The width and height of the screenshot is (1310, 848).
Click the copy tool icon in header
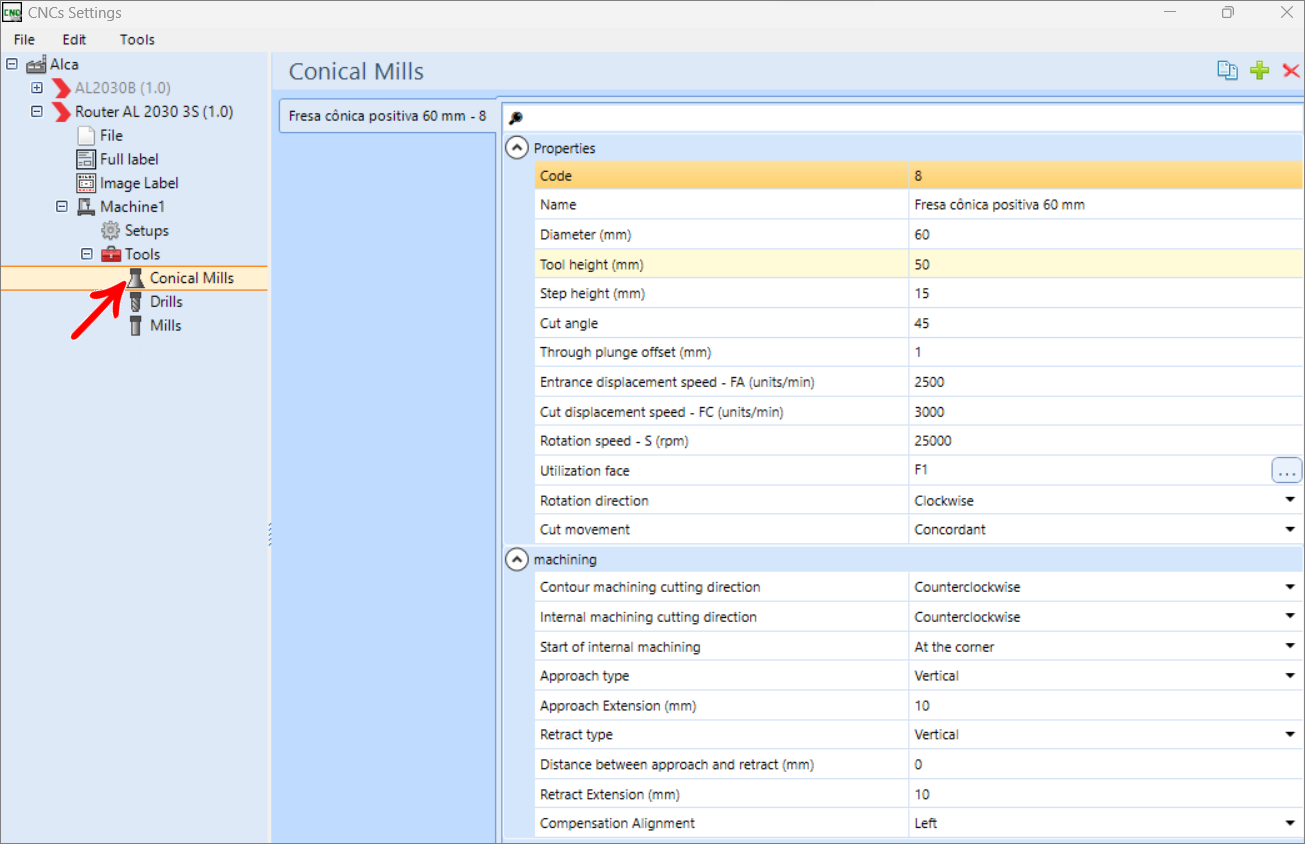tap(1227, 71)
